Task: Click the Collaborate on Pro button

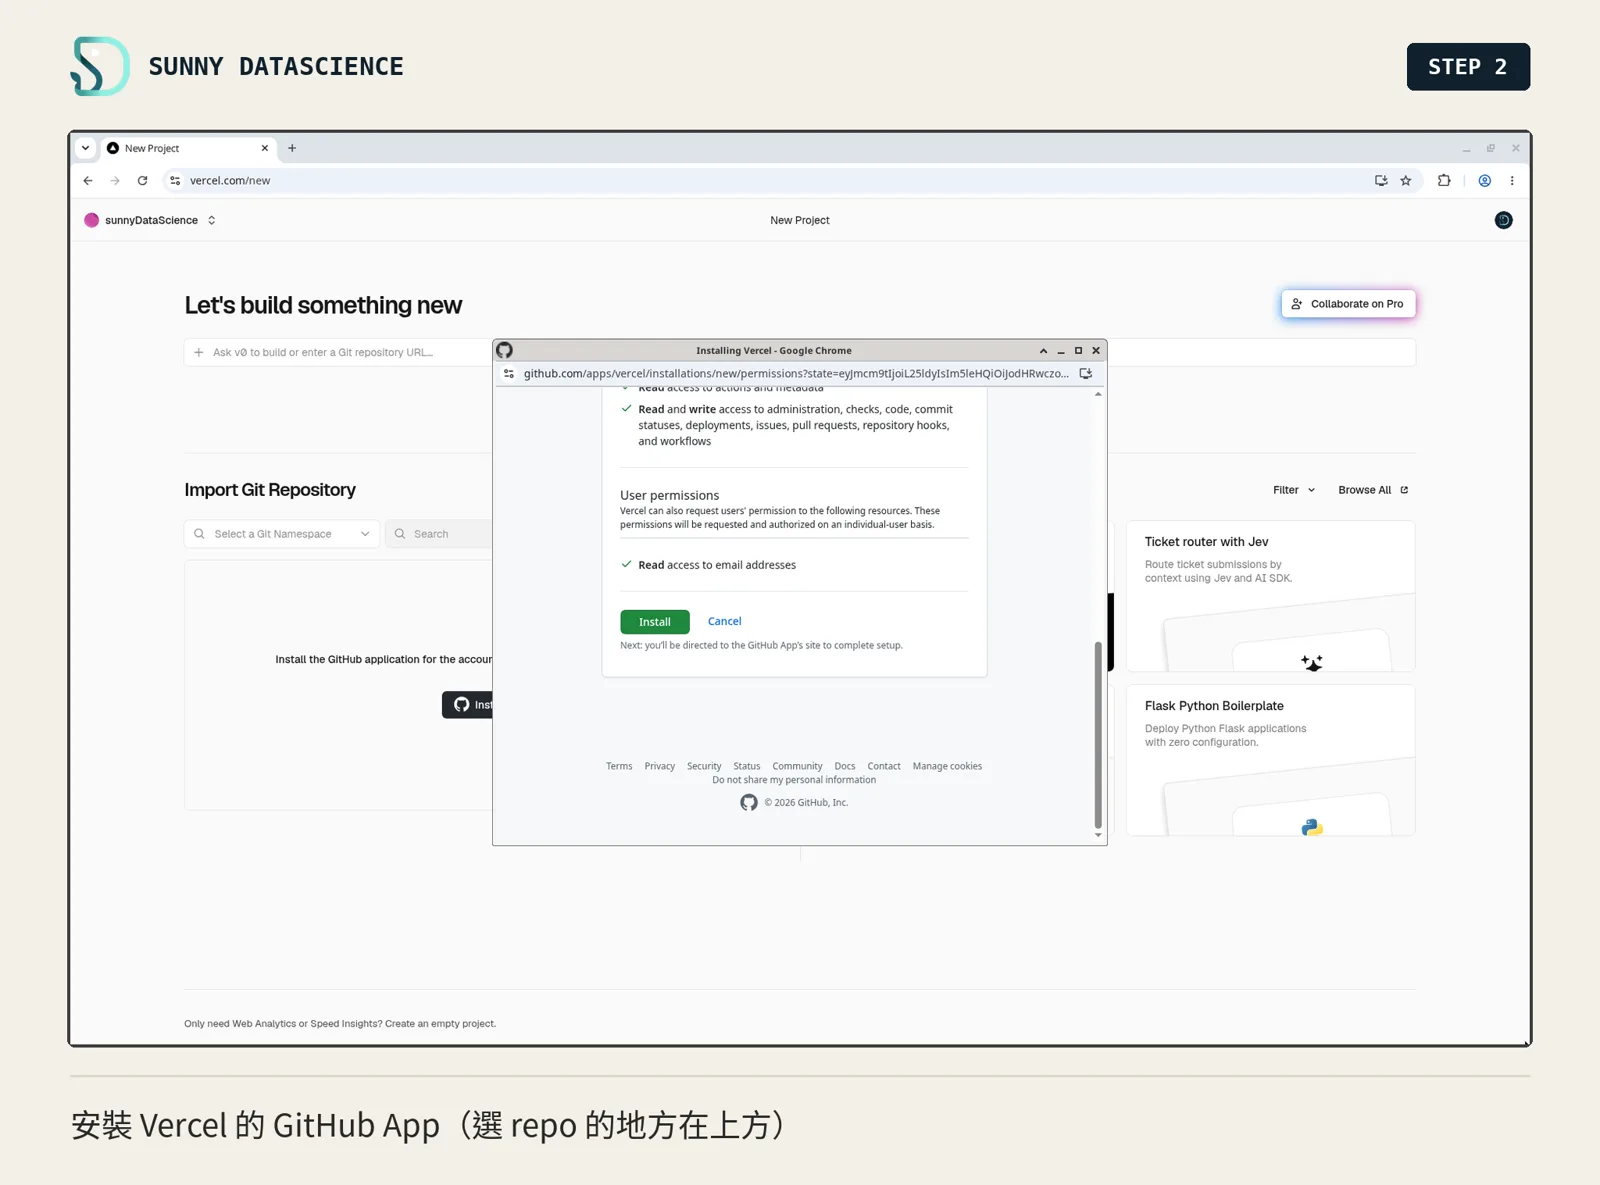Action: pos(1348,304)
